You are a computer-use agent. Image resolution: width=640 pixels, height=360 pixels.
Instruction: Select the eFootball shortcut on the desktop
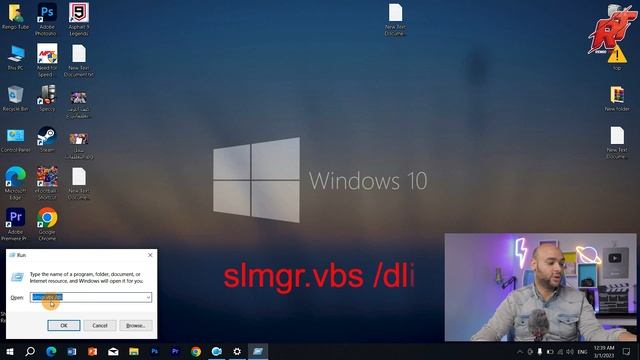47,183
